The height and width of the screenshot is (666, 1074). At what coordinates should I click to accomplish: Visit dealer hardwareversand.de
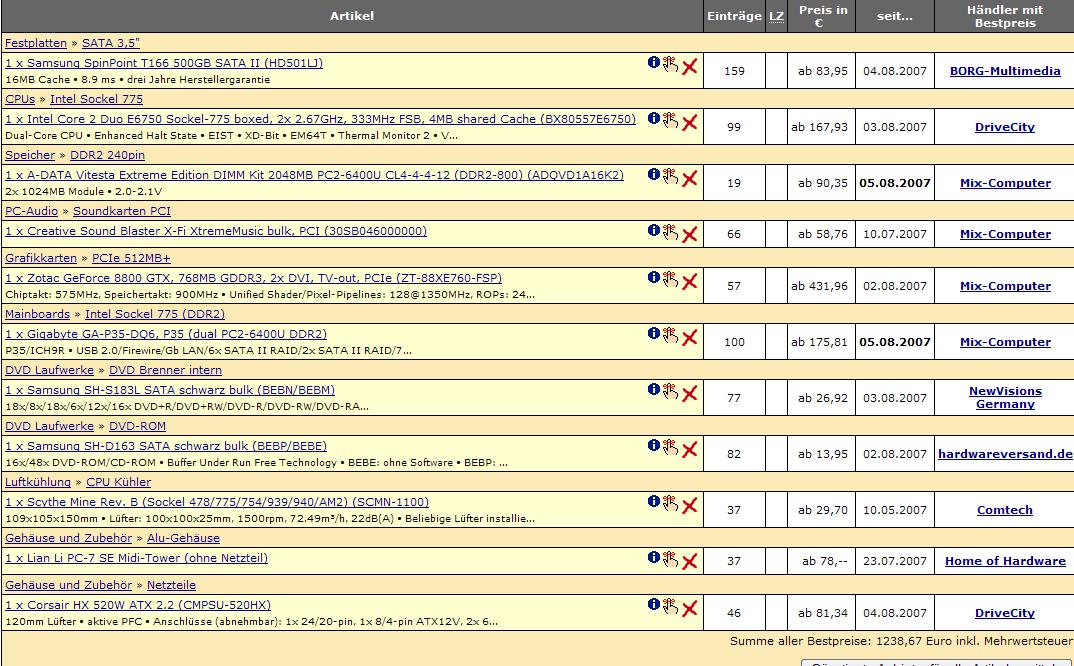[1005, 454]
